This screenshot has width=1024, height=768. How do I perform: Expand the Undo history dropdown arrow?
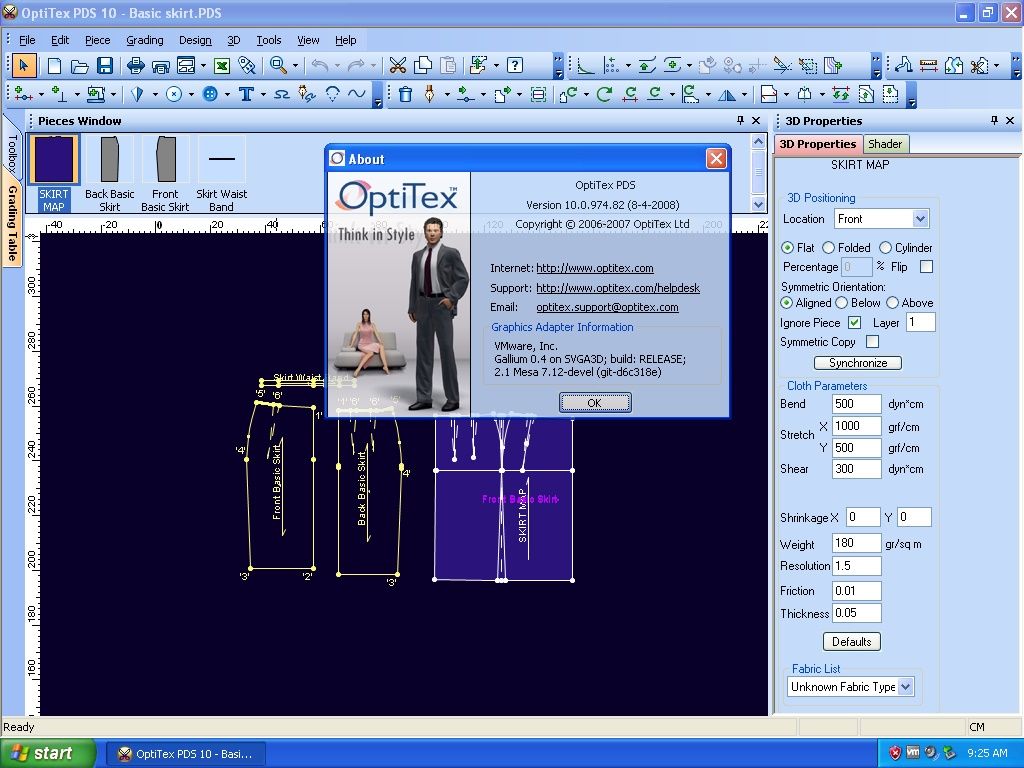coord(337,65)
